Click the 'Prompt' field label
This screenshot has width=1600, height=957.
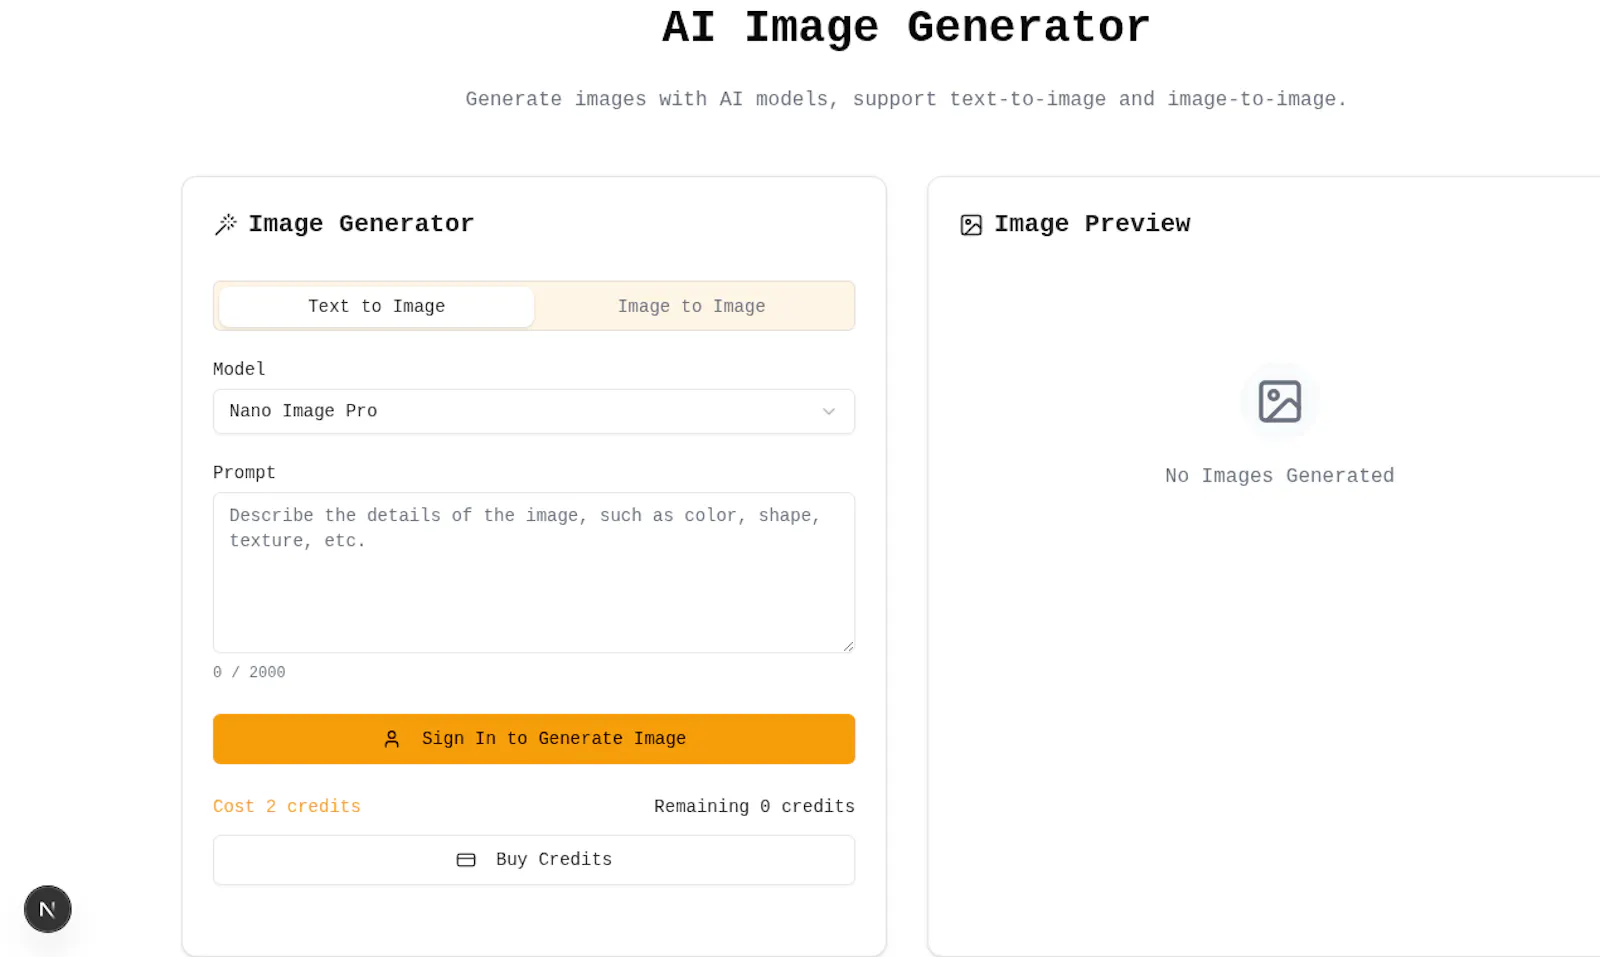tap(244, 472)
